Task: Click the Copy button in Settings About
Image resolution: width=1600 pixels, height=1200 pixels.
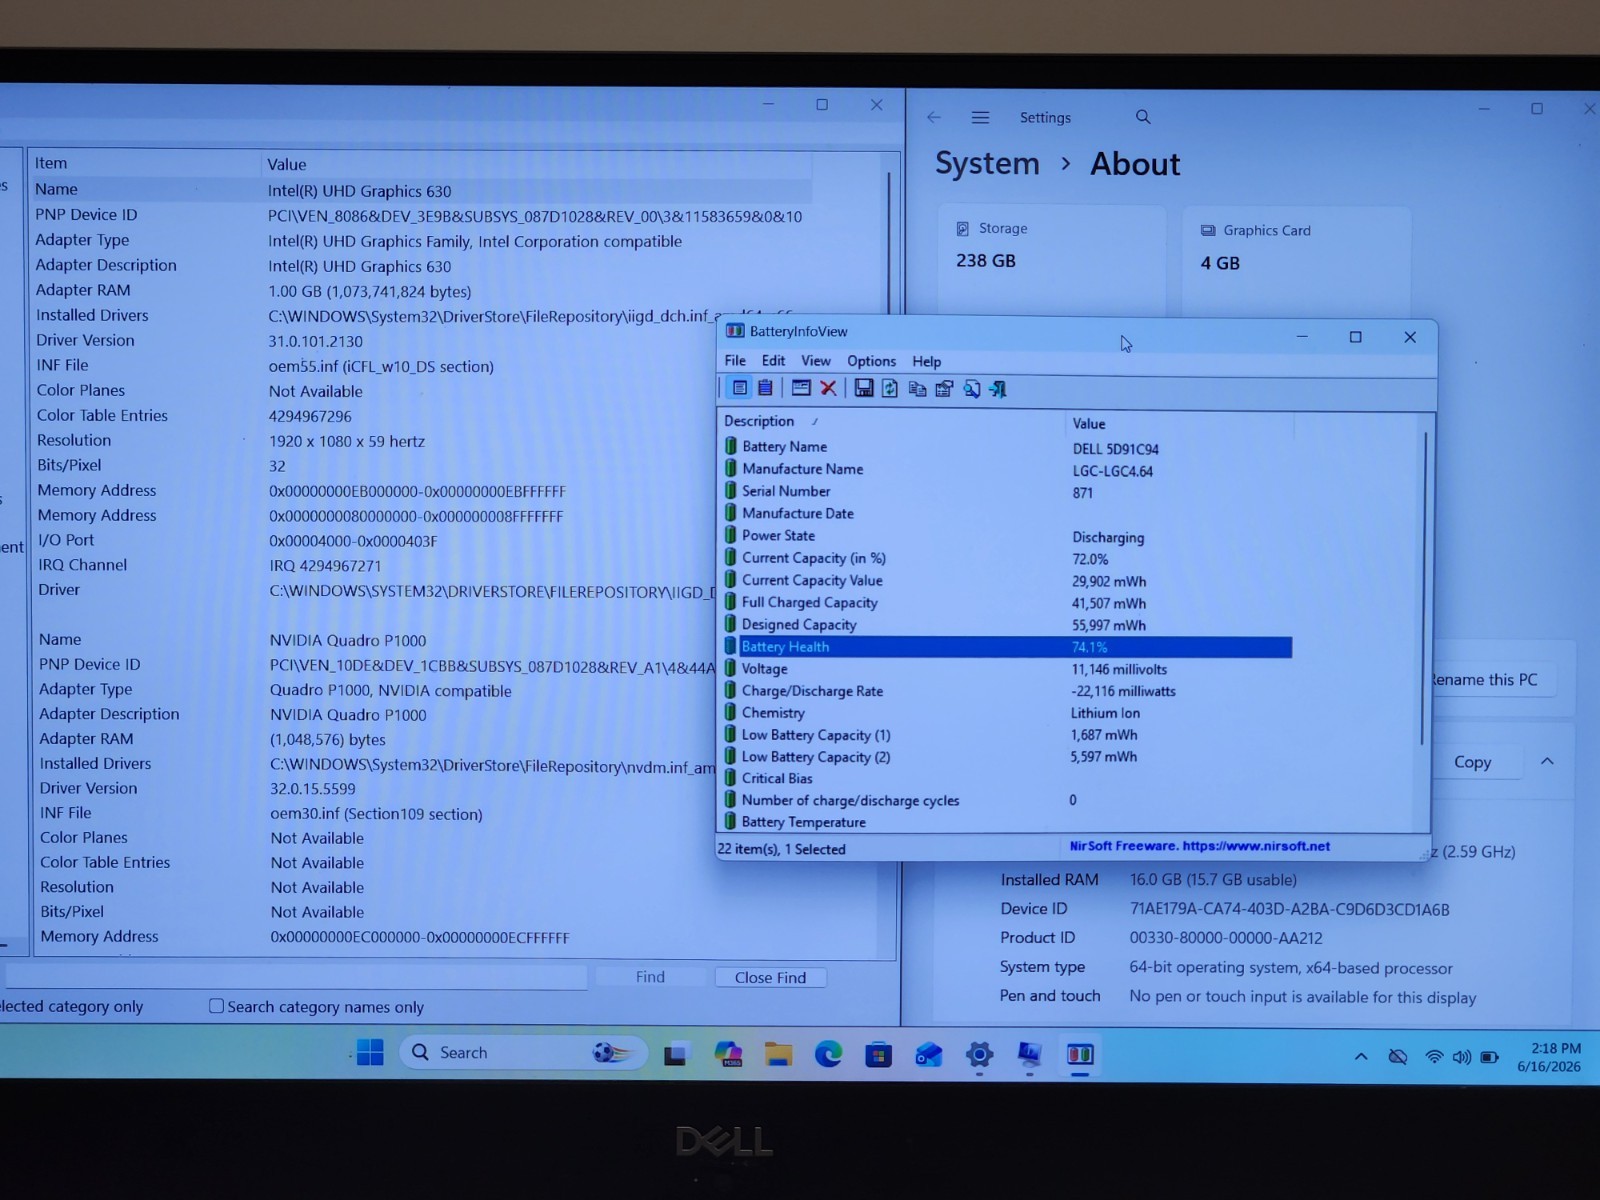Action: [x=1472, y=761]
